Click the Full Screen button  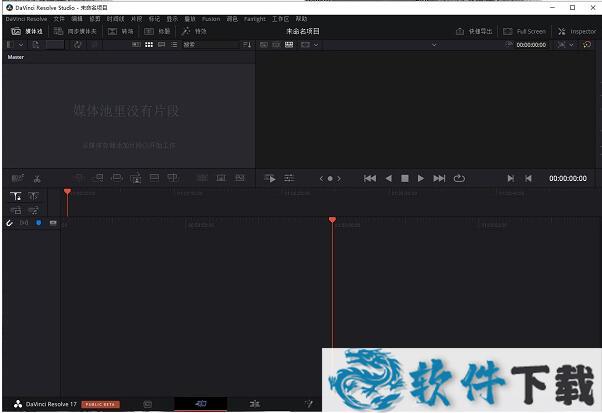tap(526, 31)
